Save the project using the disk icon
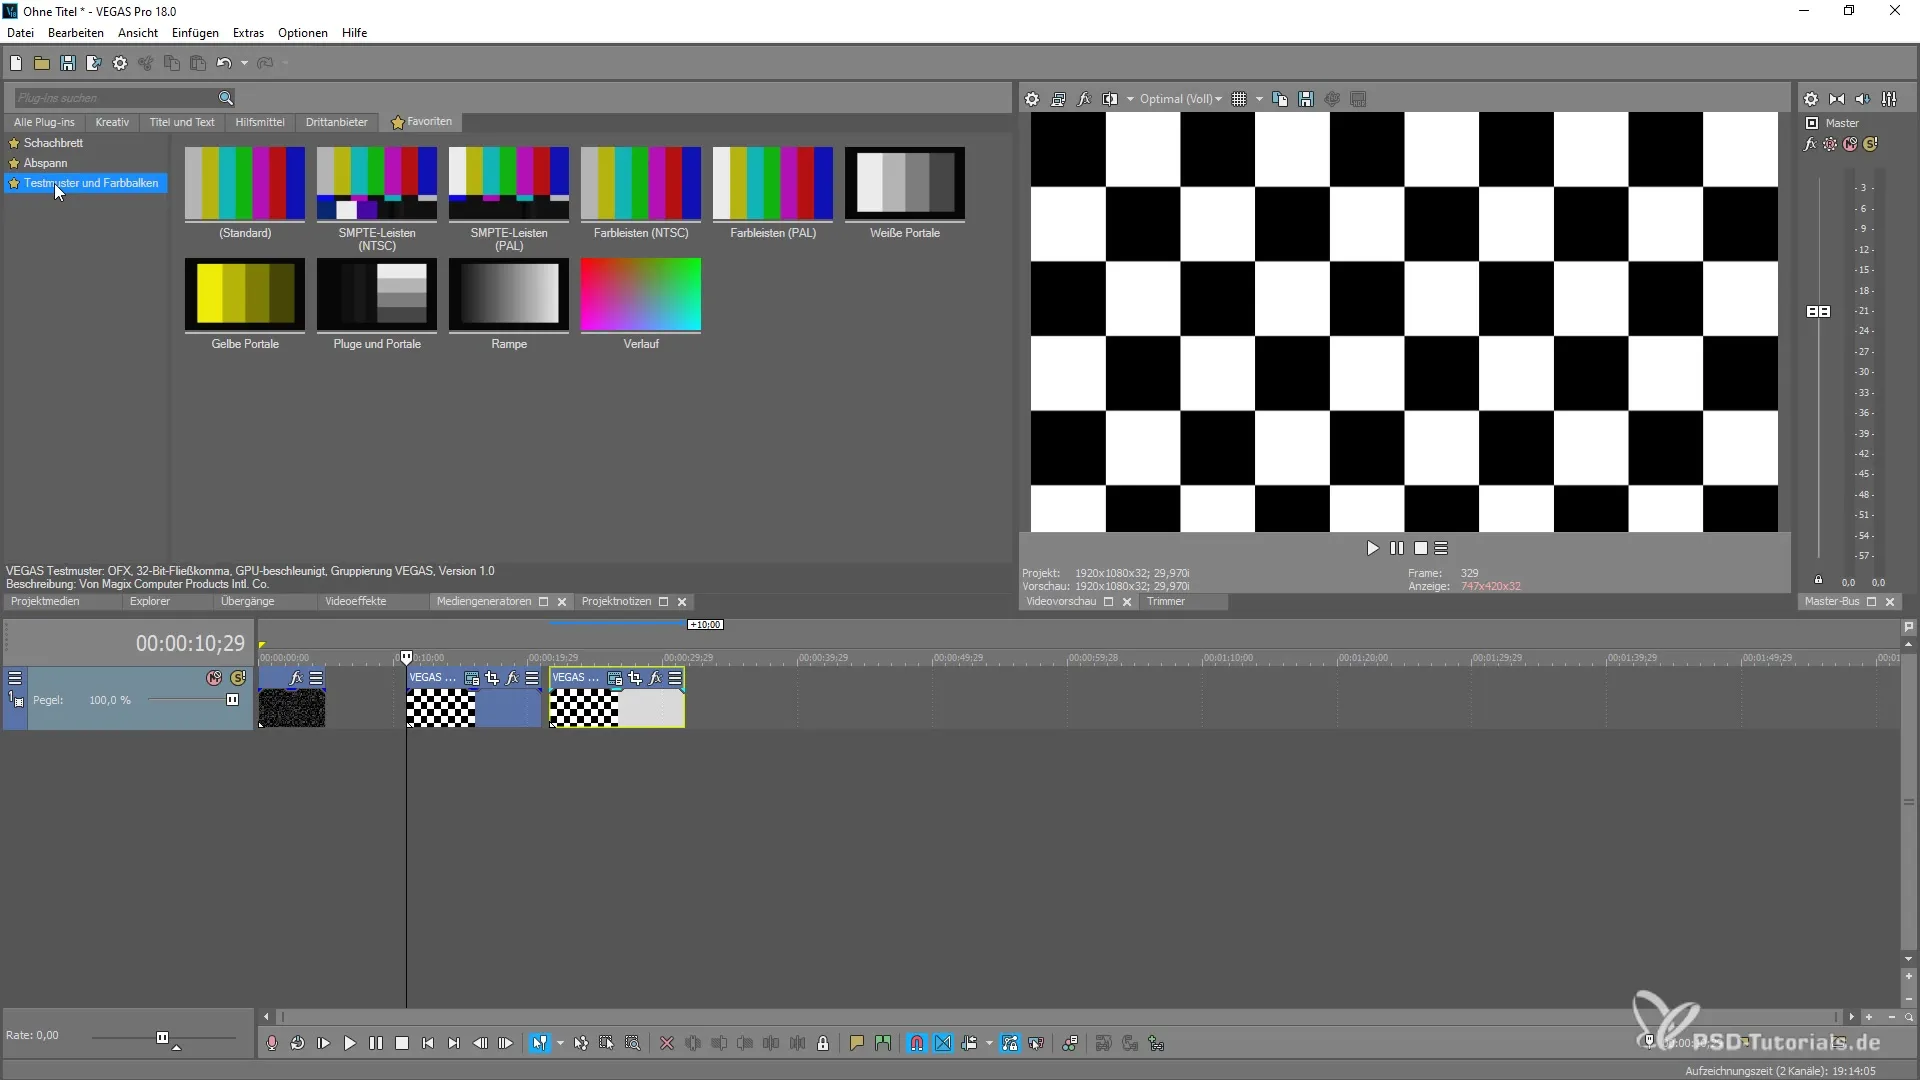Viewport: 1920px width, 1080px height. click(68, 63)
